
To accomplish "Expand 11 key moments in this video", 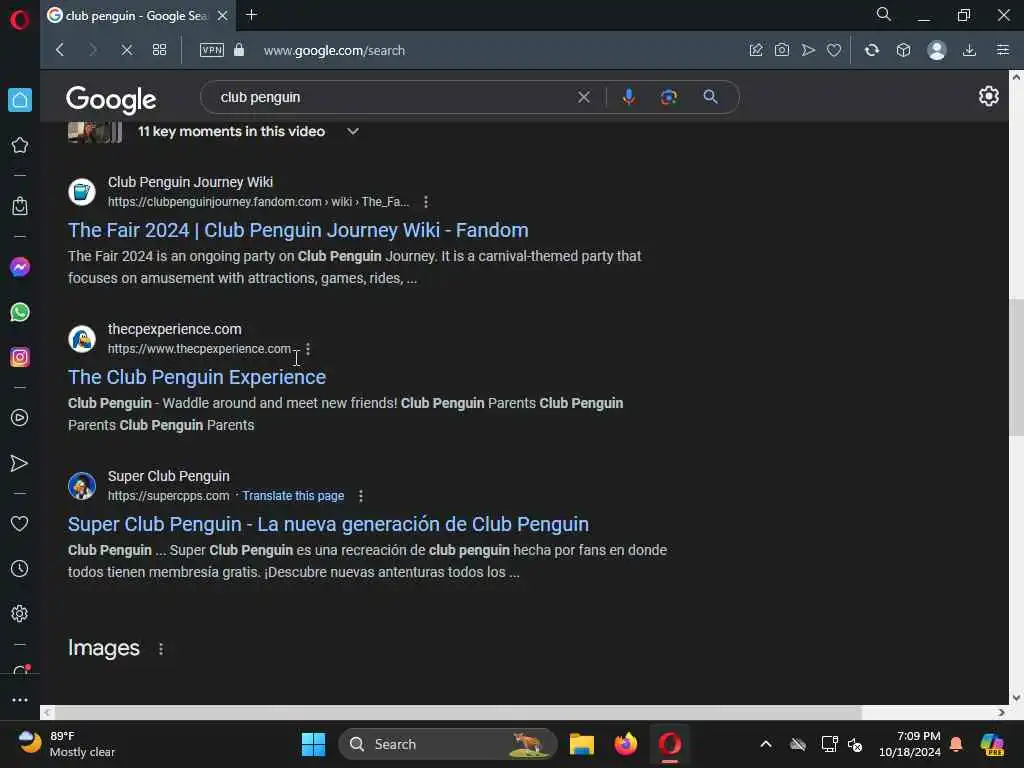I will [x=249, y=131].
